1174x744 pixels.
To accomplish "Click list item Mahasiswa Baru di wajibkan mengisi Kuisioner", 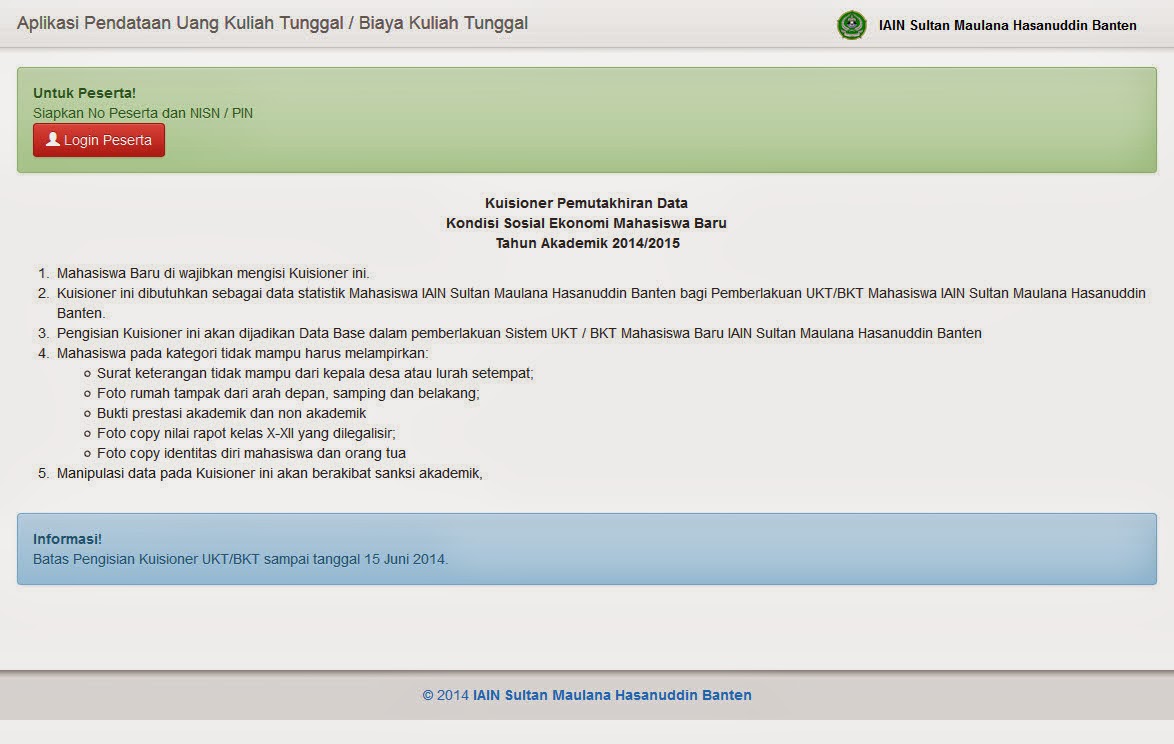I will point(213,273).
